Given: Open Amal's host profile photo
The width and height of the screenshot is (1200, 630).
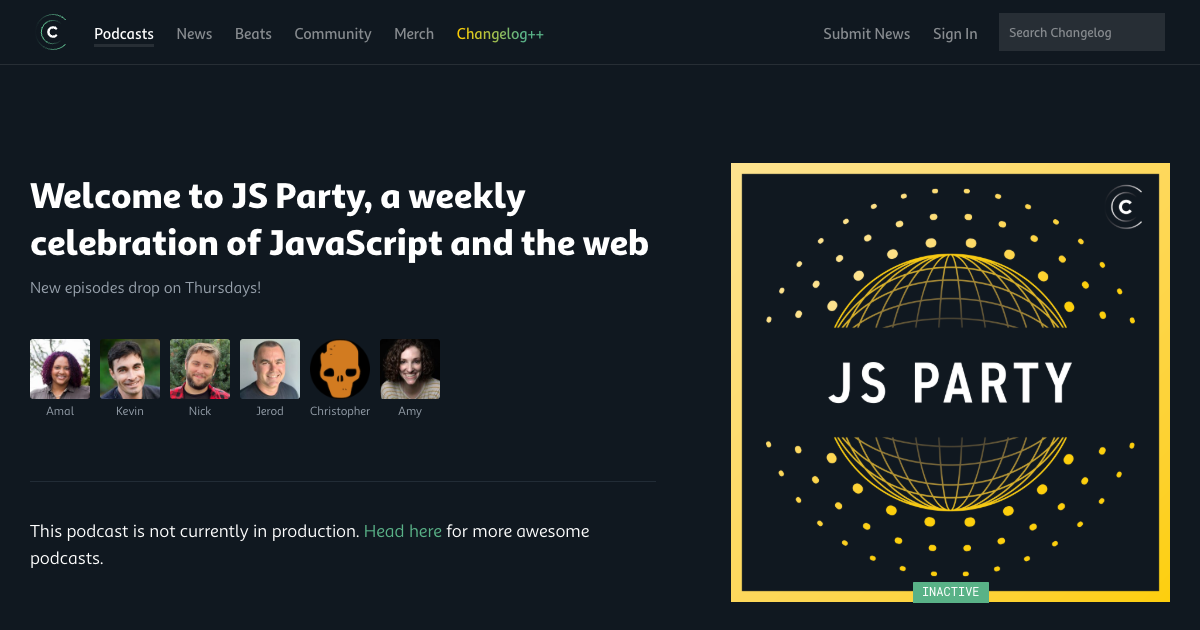Looking at the screenshot, I should (x=59, y=368).
